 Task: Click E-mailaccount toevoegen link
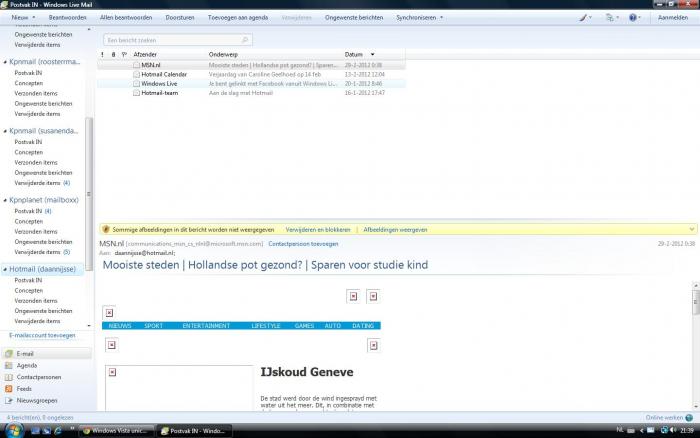(42, 335)
